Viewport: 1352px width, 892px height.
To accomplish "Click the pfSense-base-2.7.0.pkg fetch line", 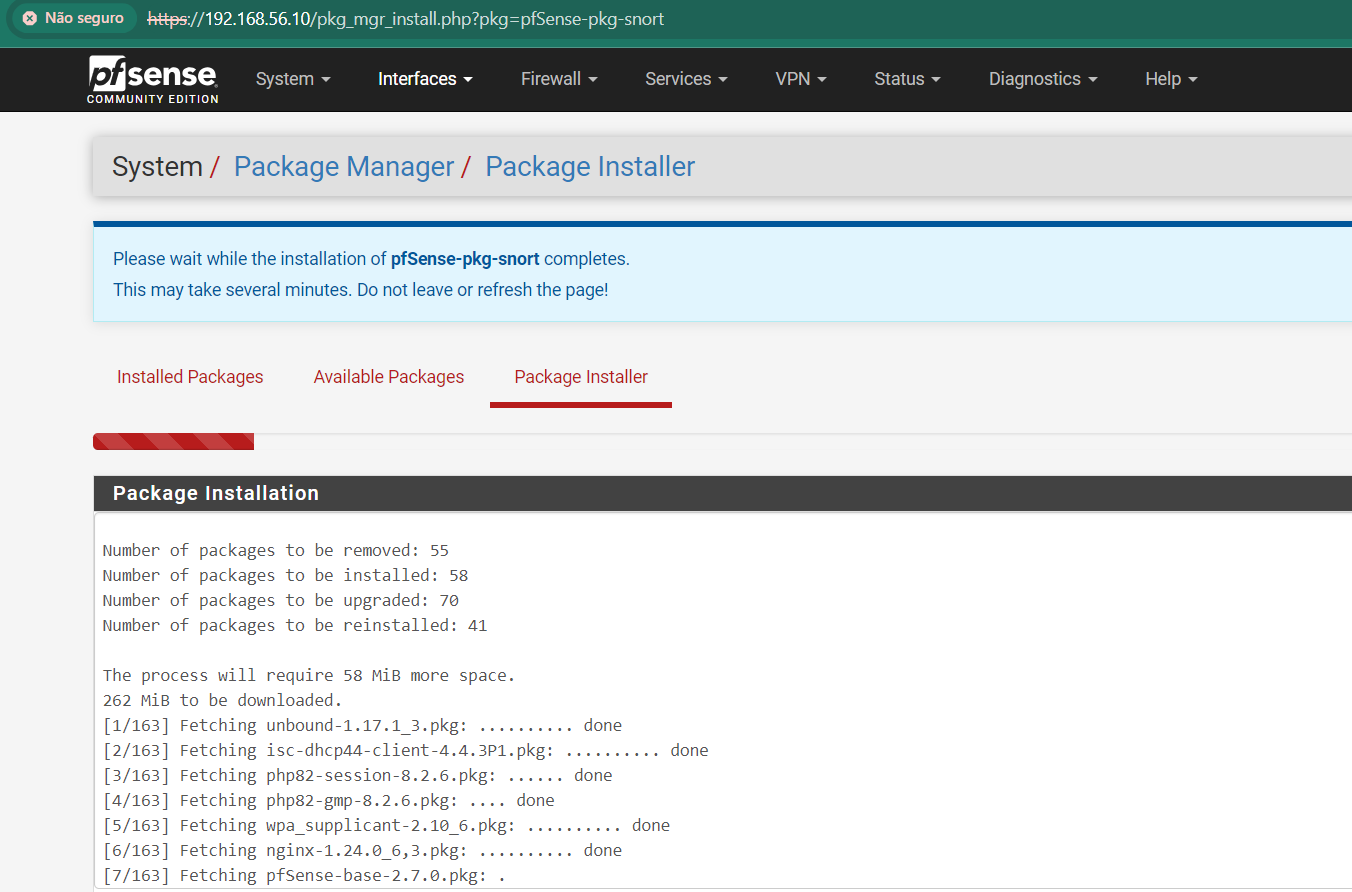I will 305,876.
